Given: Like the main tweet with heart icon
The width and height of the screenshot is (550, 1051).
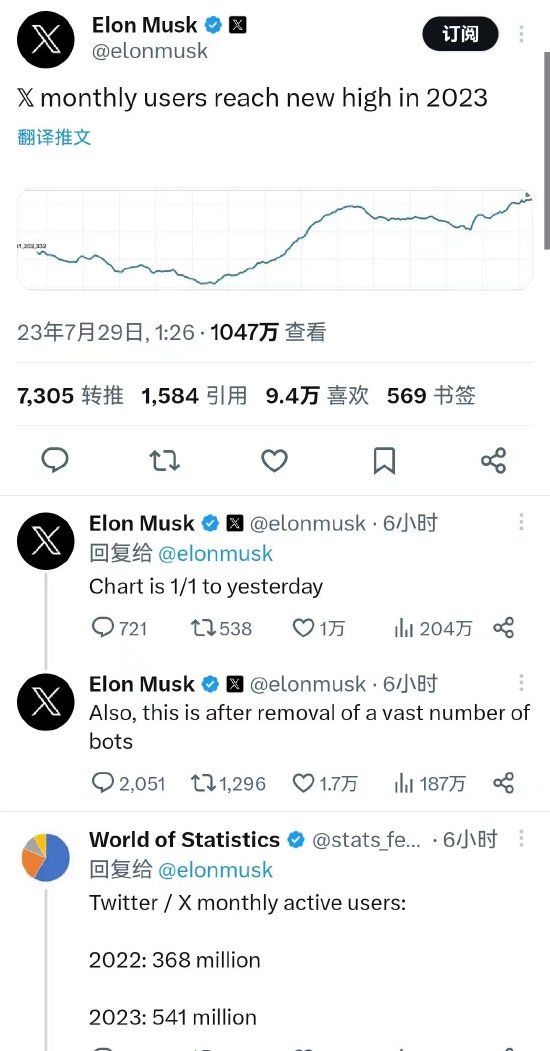Looking at the screenshot, I should point(274,460).
